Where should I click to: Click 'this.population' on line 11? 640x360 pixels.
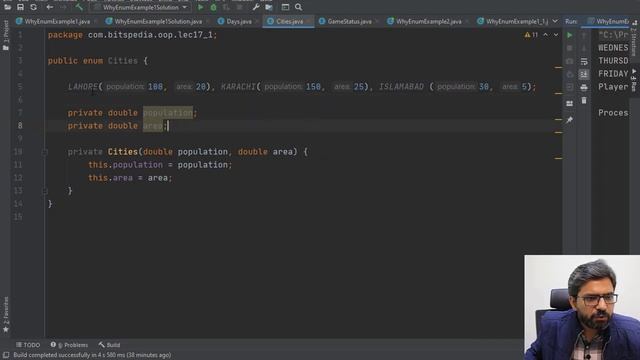pos(125,165)
